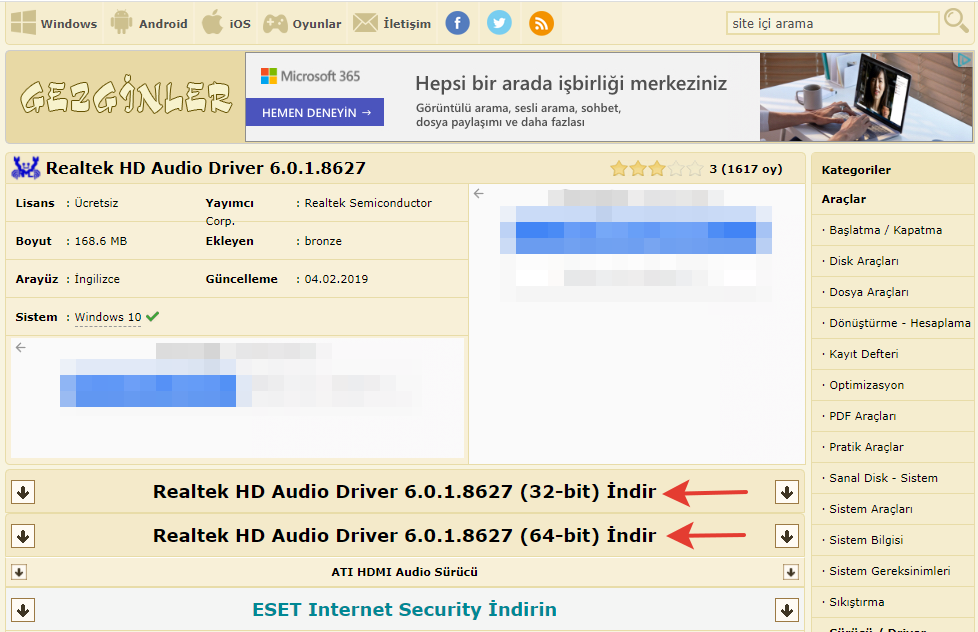The image size is (978, 632).
Task: Download Realtek HD Audio Driver 64-bit
Action: [x=404, y=536]
